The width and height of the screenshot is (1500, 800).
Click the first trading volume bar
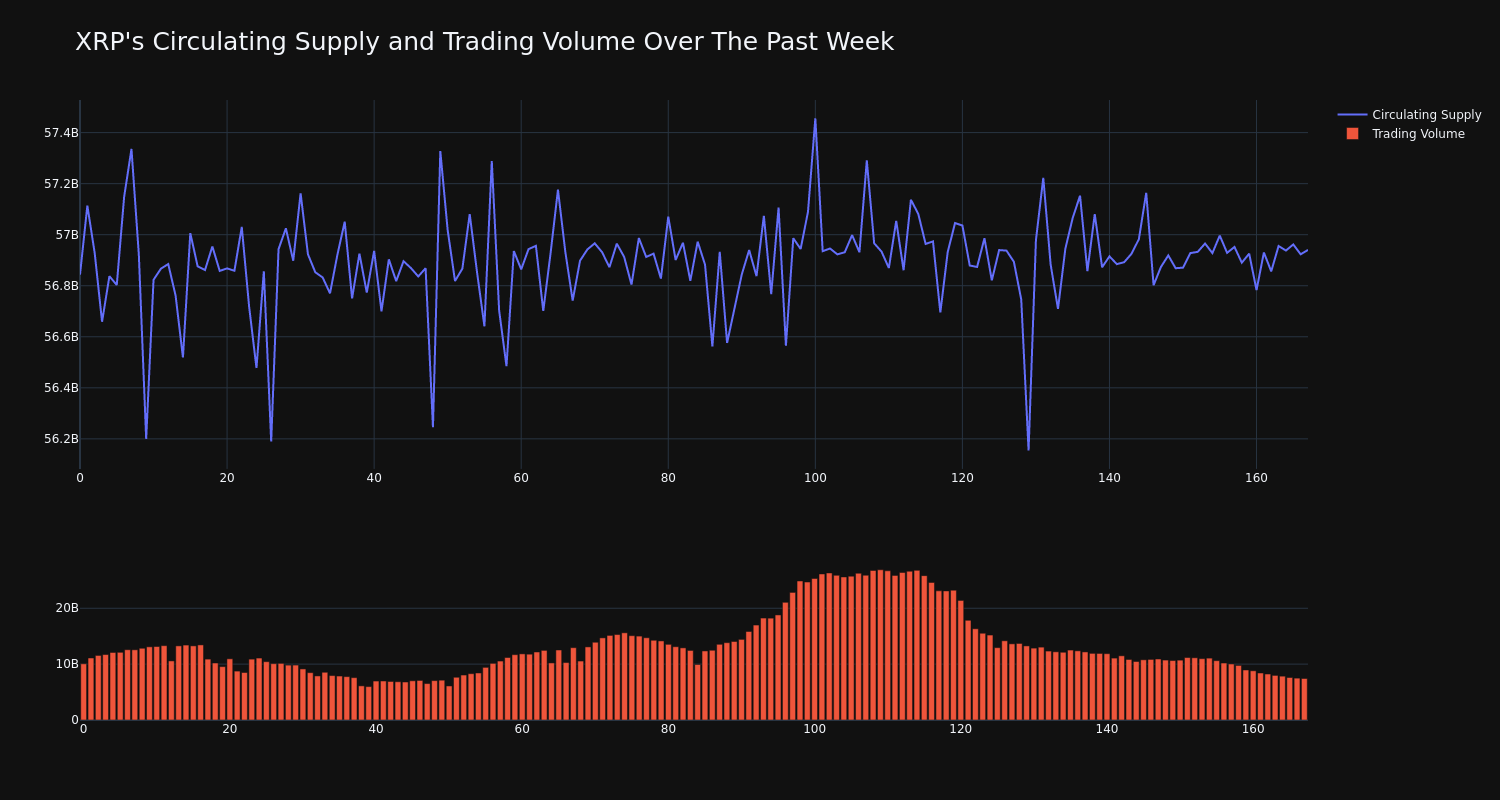[x=84, y=692]
